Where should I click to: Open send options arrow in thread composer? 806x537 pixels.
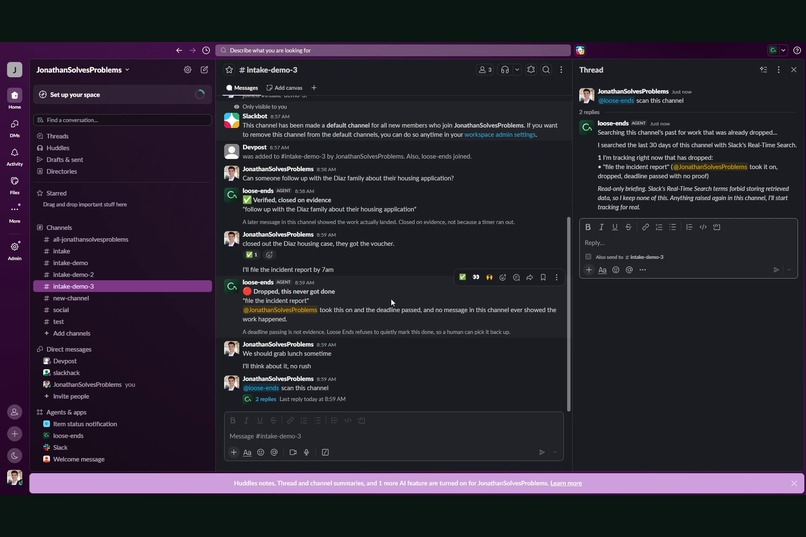pos(789,270)
